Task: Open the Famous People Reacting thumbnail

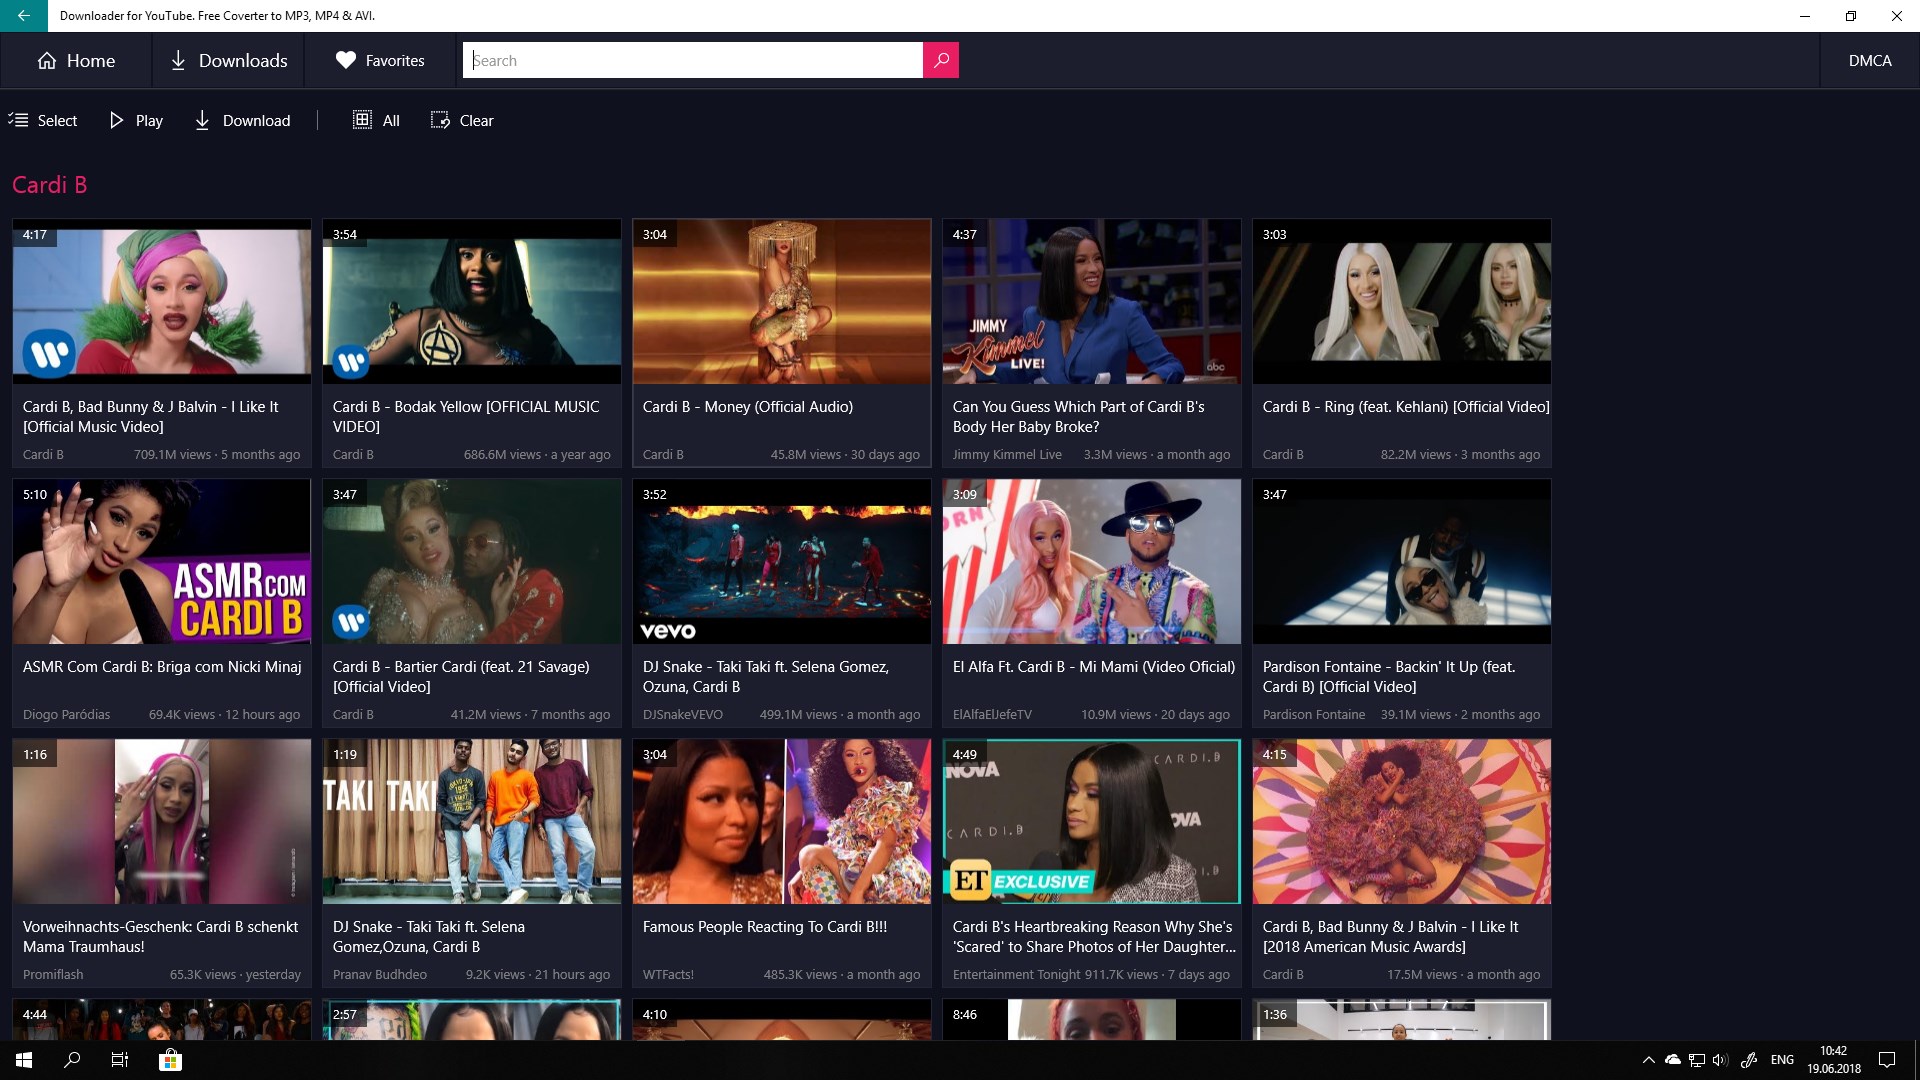Action: point(782,821)
